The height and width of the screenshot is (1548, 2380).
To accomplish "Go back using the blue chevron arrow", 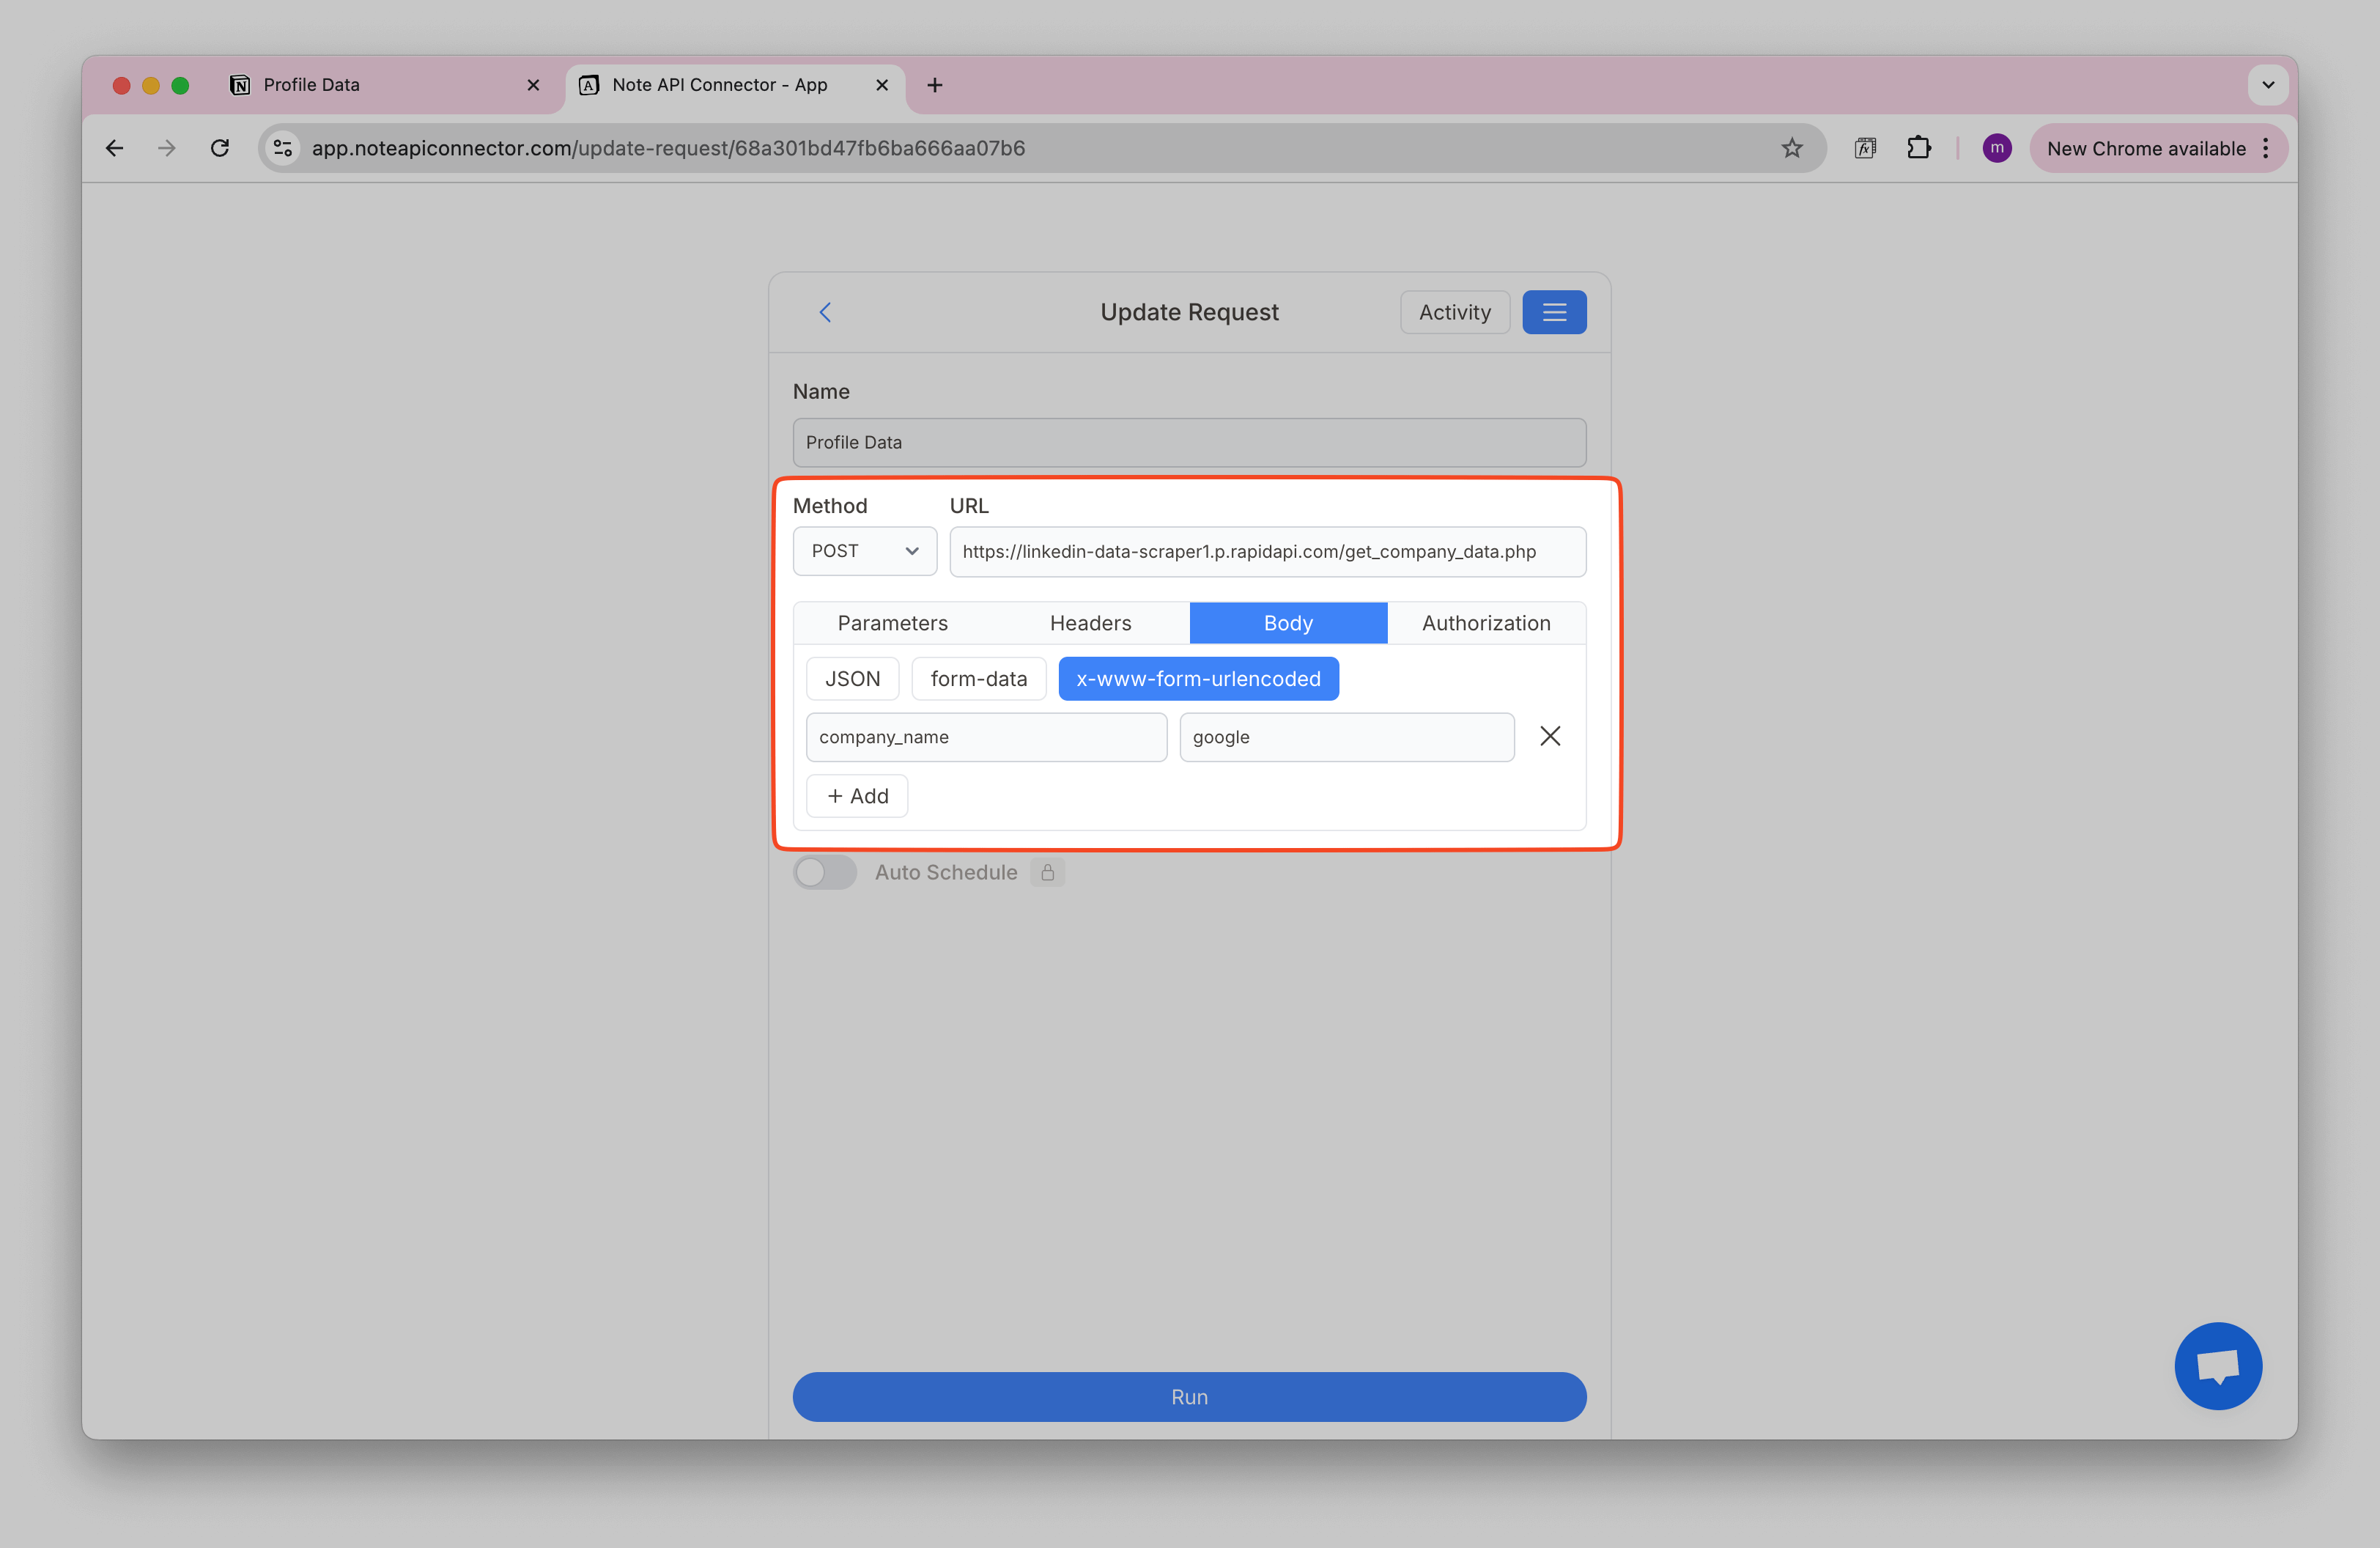I will (825, 312).
